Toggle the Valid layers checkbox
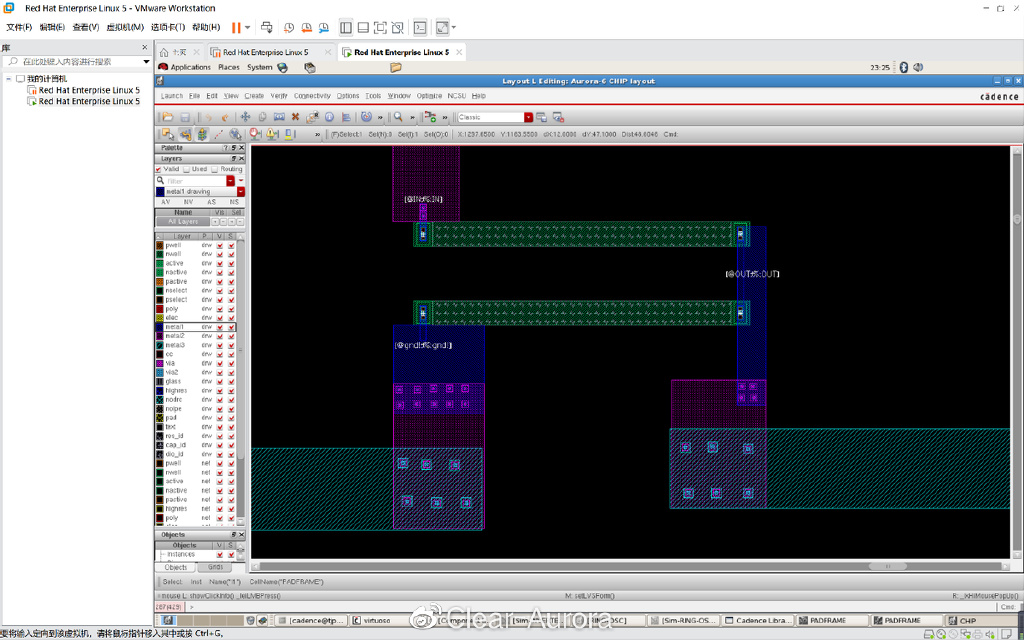 point(159,169)
